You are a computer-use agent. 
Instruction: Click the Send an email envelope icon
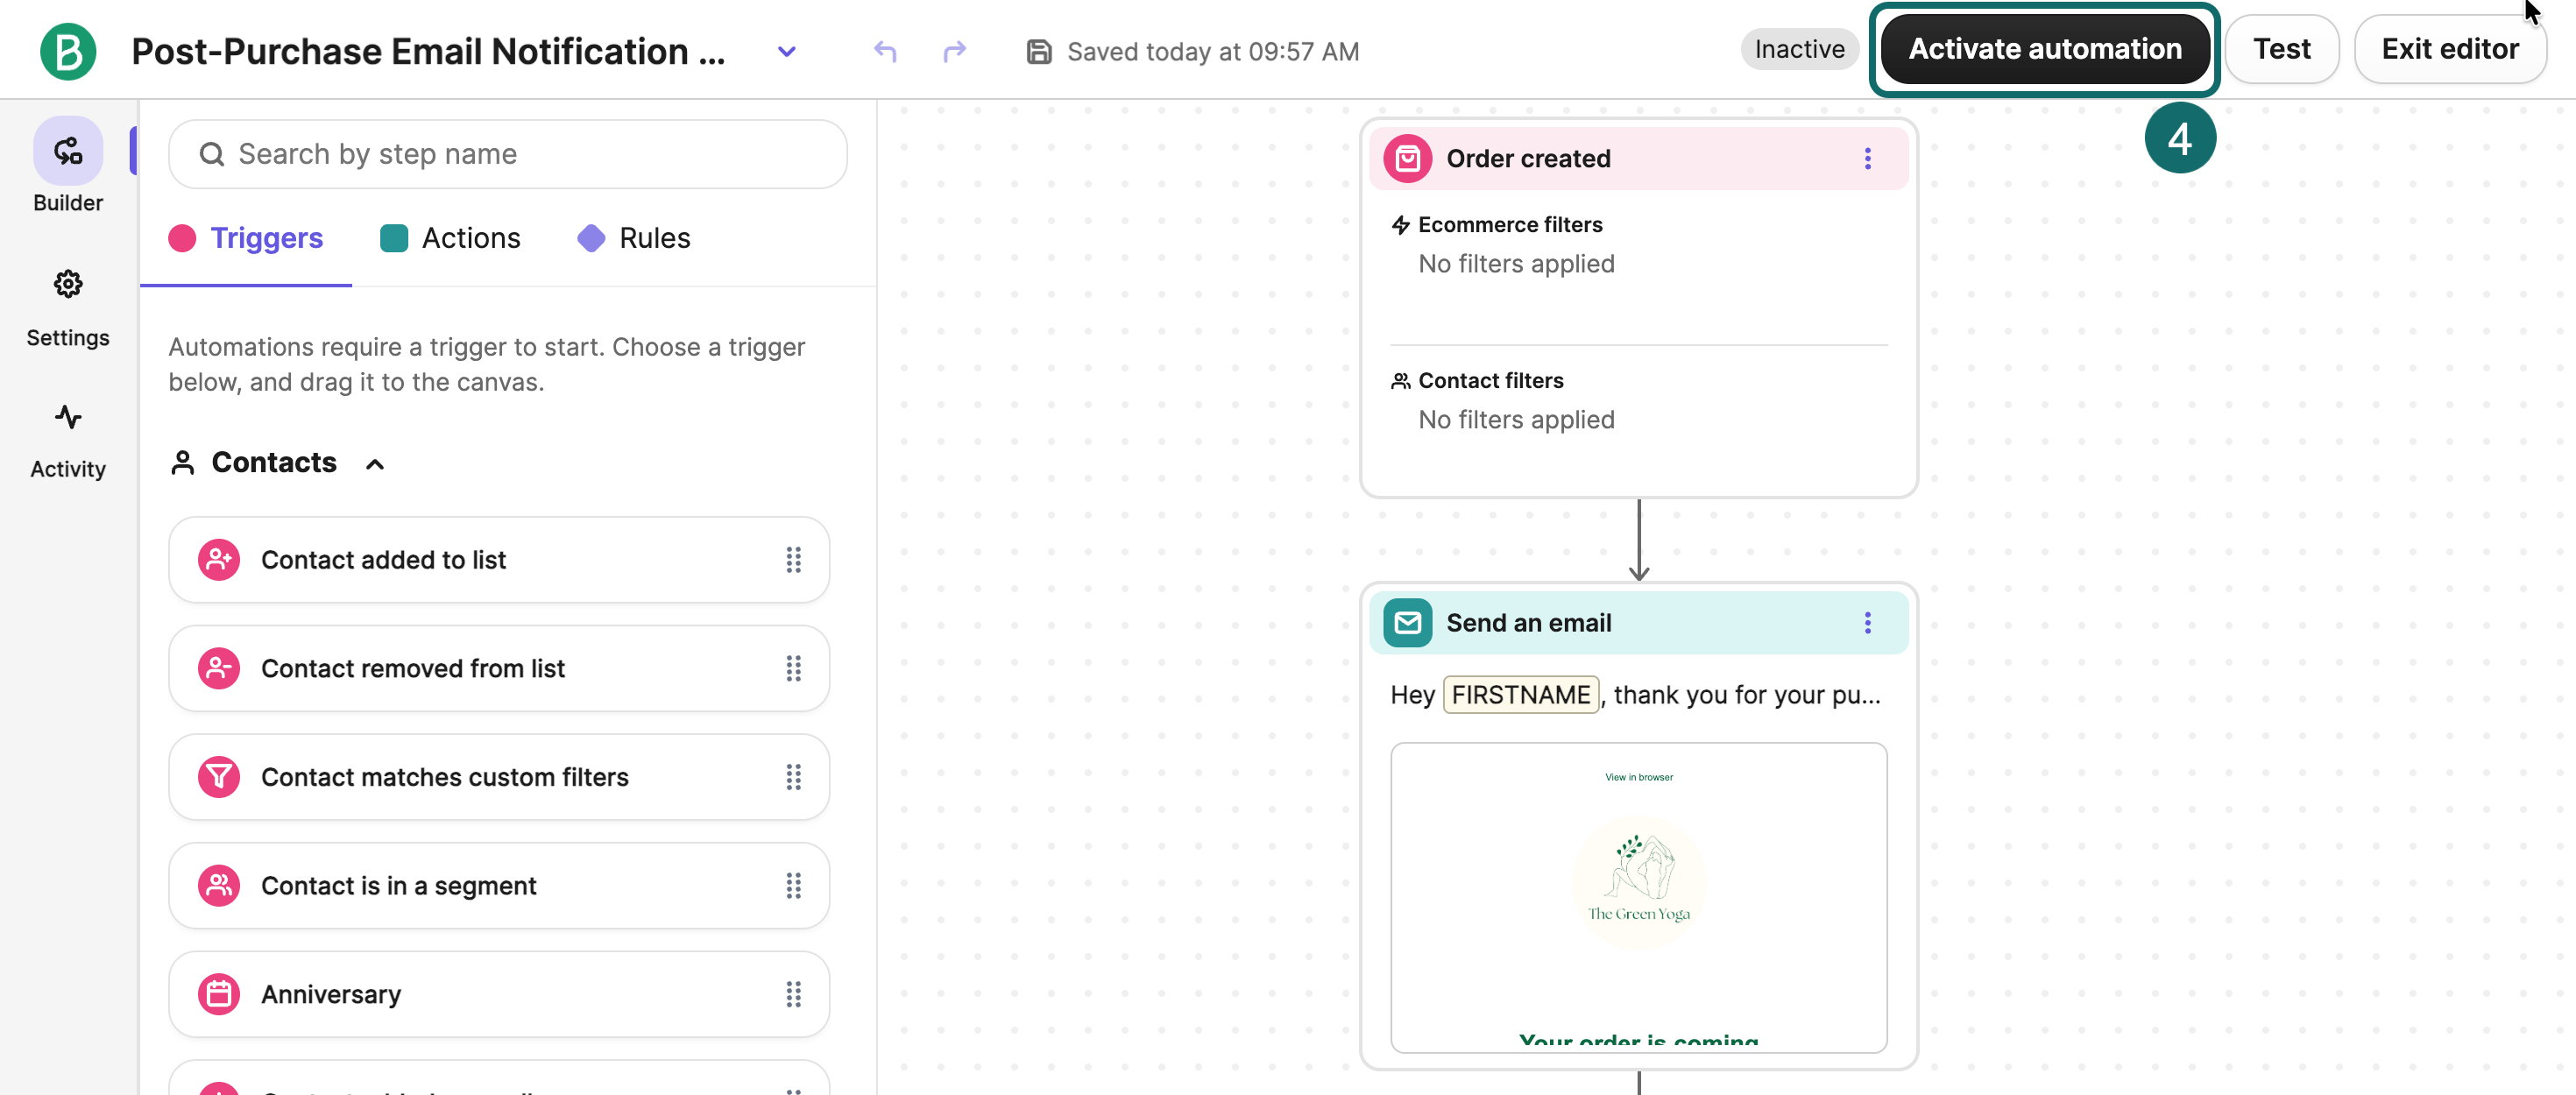point(1407,622)
